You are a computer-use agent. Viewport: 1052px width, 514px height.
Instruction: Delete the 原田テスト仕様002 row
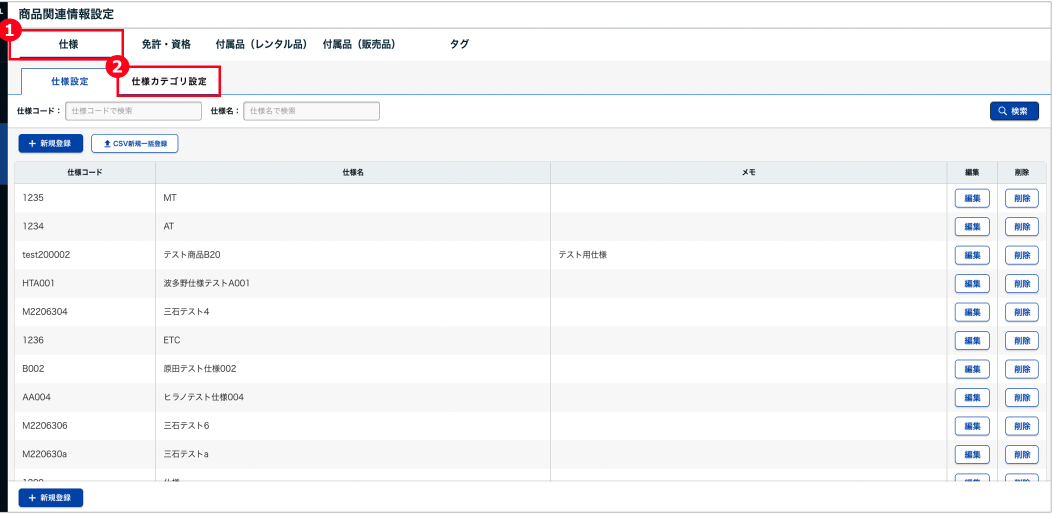[1021, 368]
